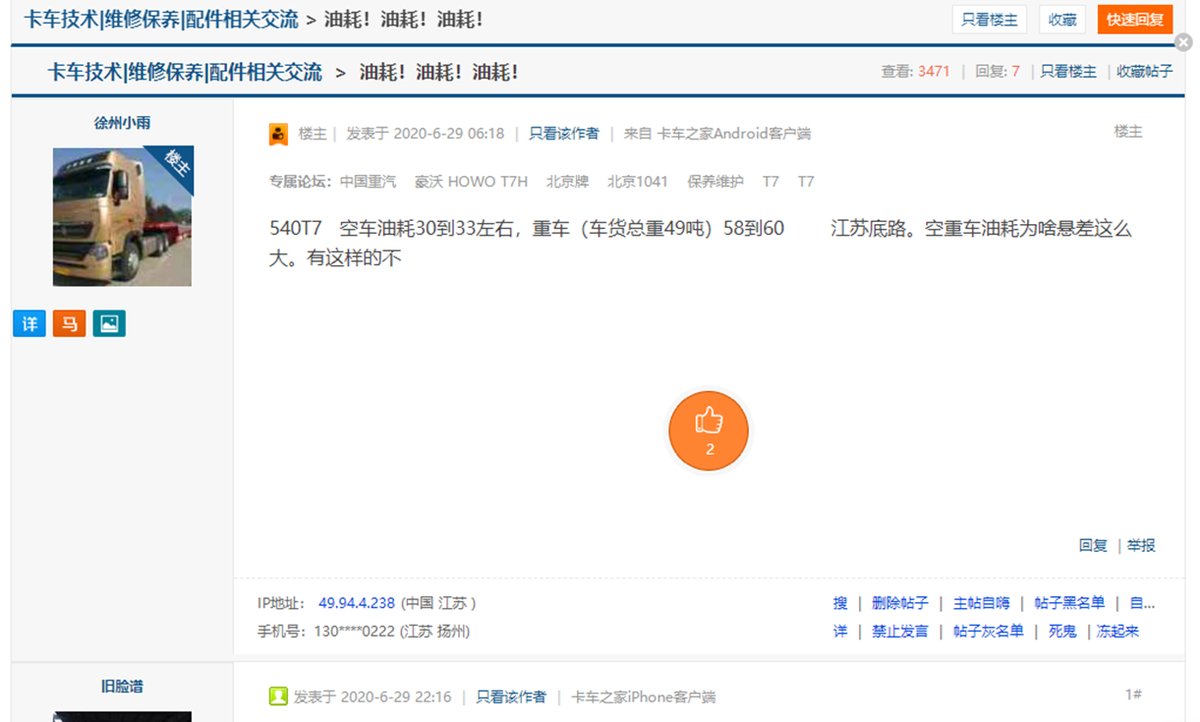Click the 冻起来 admin link
The image size is (1200, 722).
click(x=1117, y=631)
